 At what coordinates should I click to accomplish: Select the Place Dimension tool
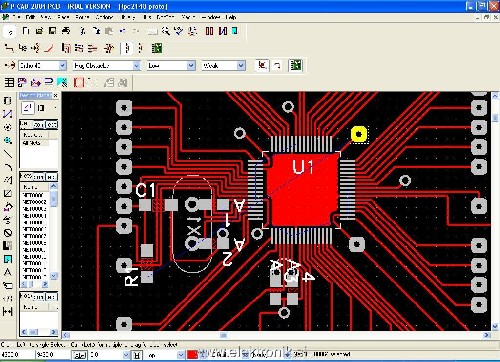(7, 312)
